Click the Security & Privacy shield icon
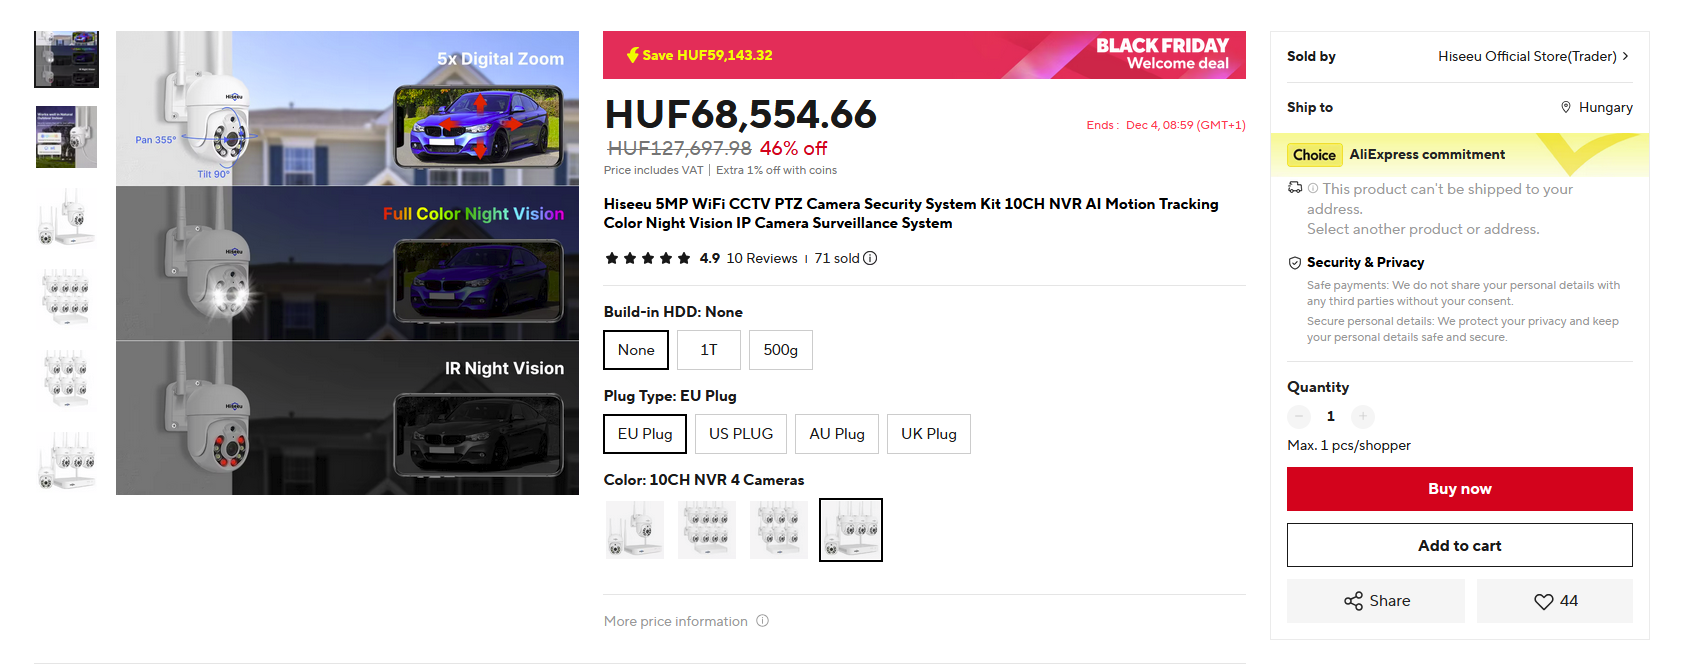 click(x=1295, y=262)
